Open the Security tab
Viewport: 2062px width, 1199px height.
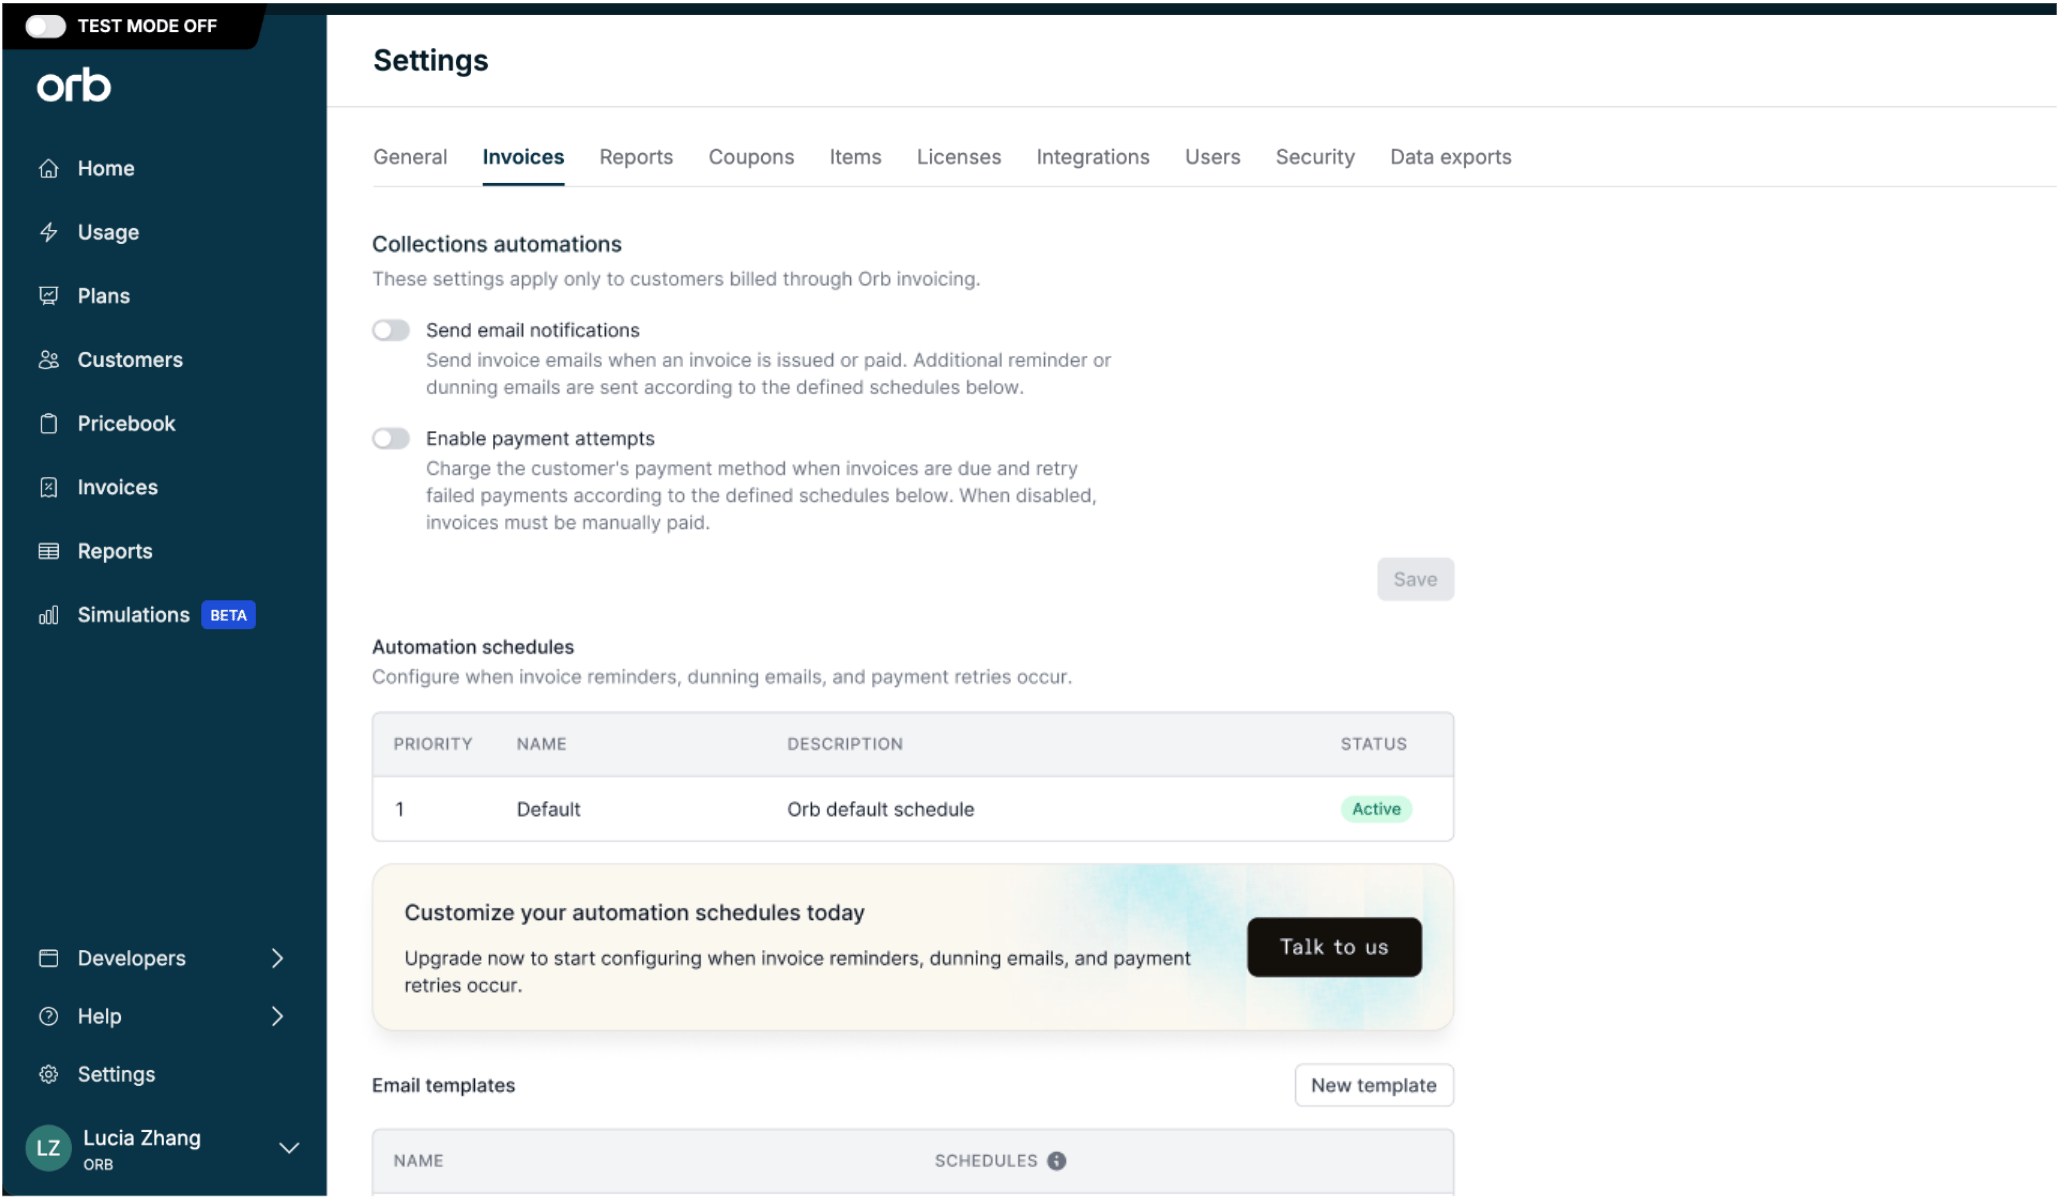click(1315, 158)
